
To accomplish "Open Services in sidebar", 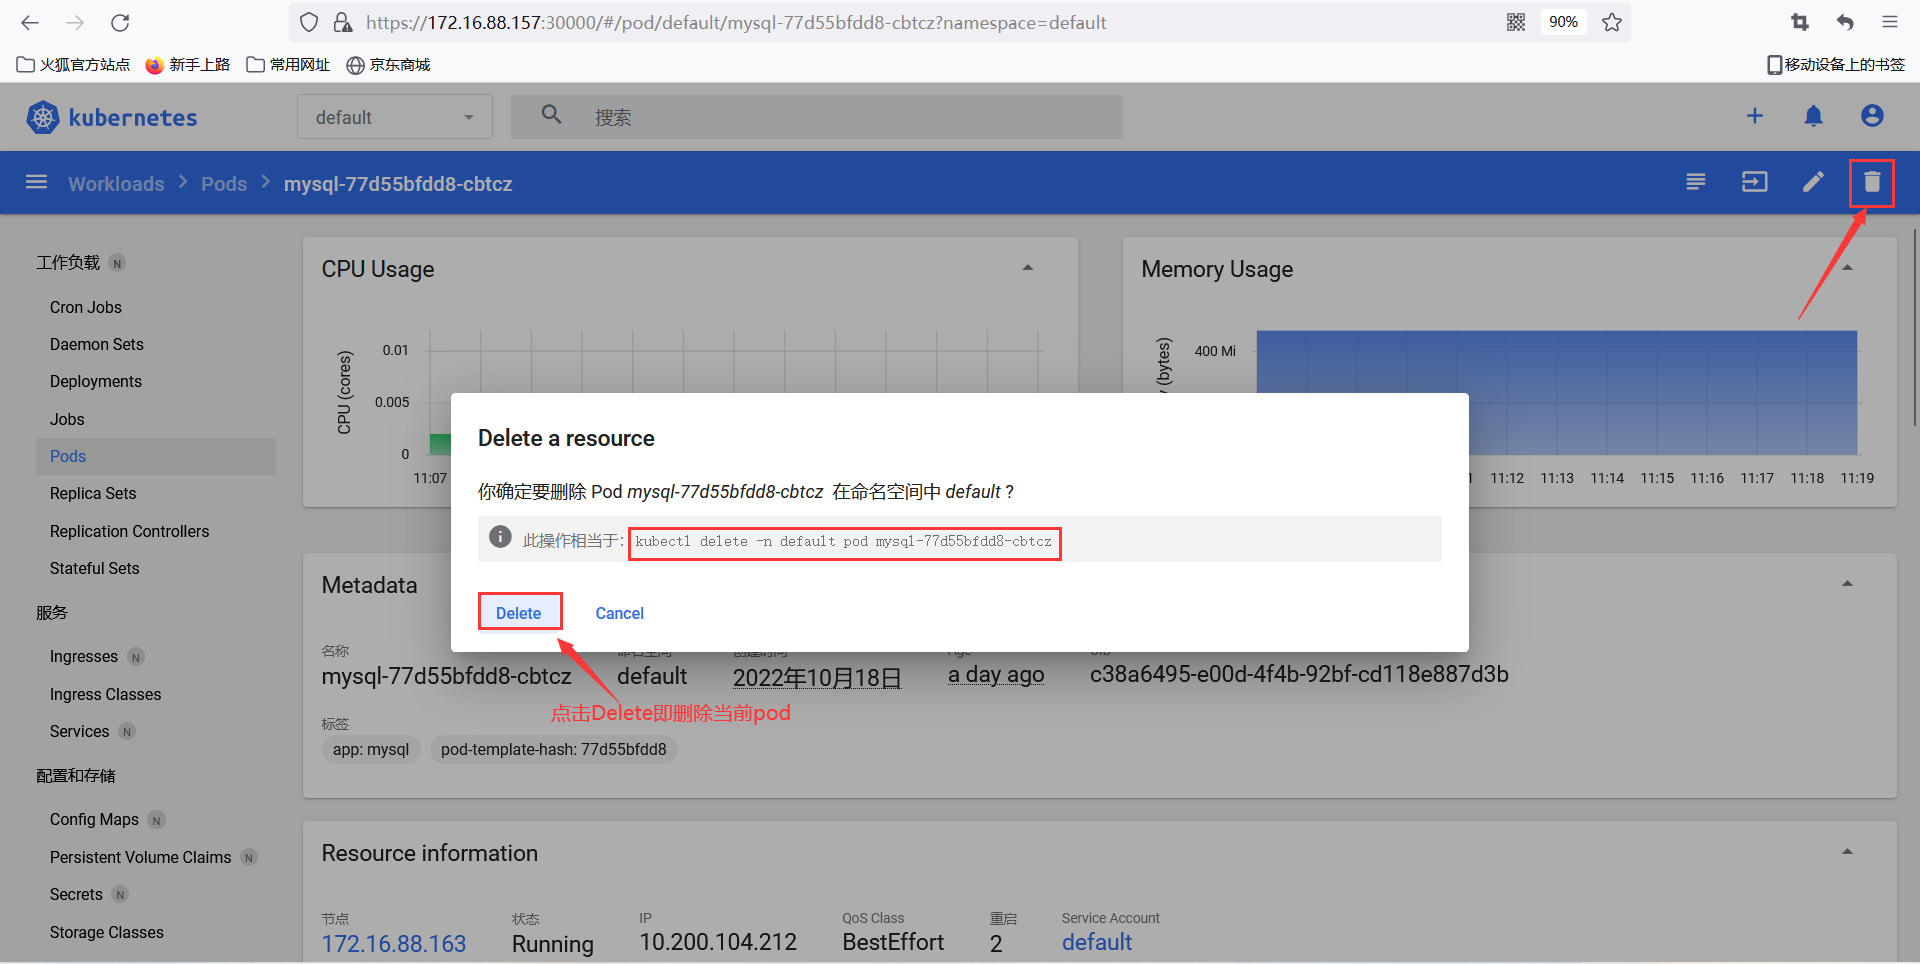I will coord(80,731).
